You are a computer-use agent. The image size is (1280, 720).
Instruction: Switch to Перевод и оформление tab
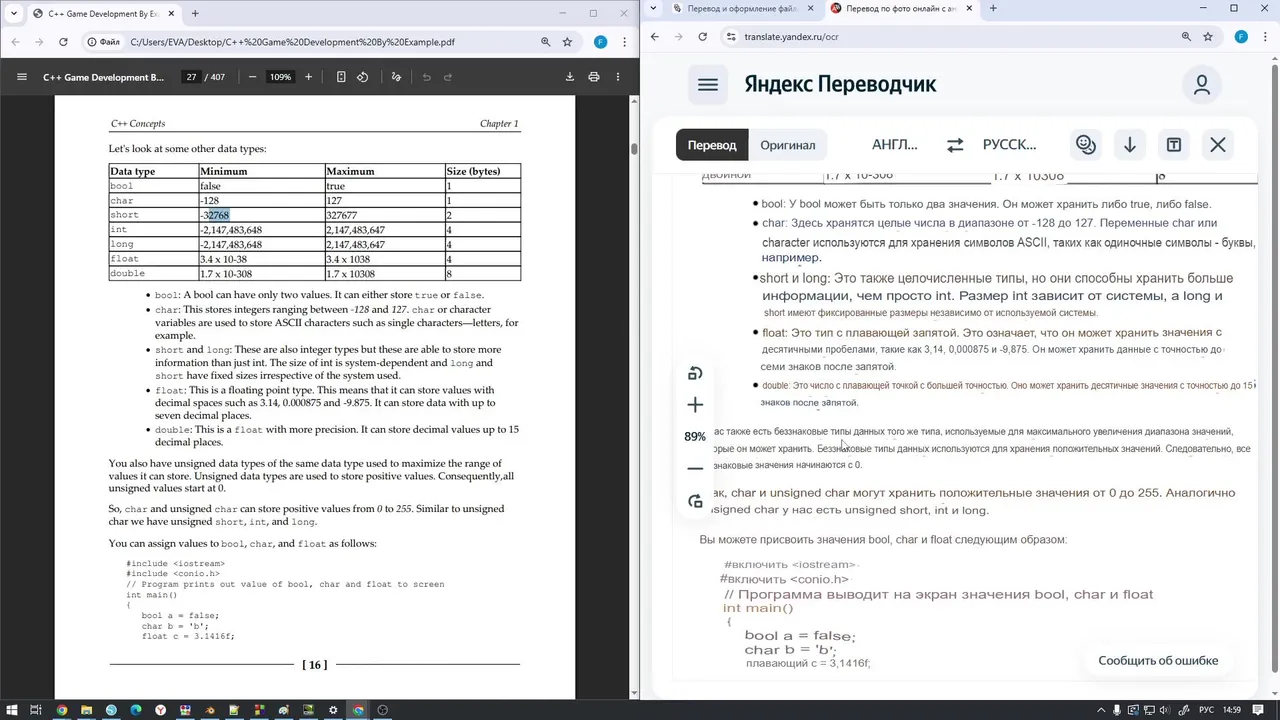tap(741, 9)
